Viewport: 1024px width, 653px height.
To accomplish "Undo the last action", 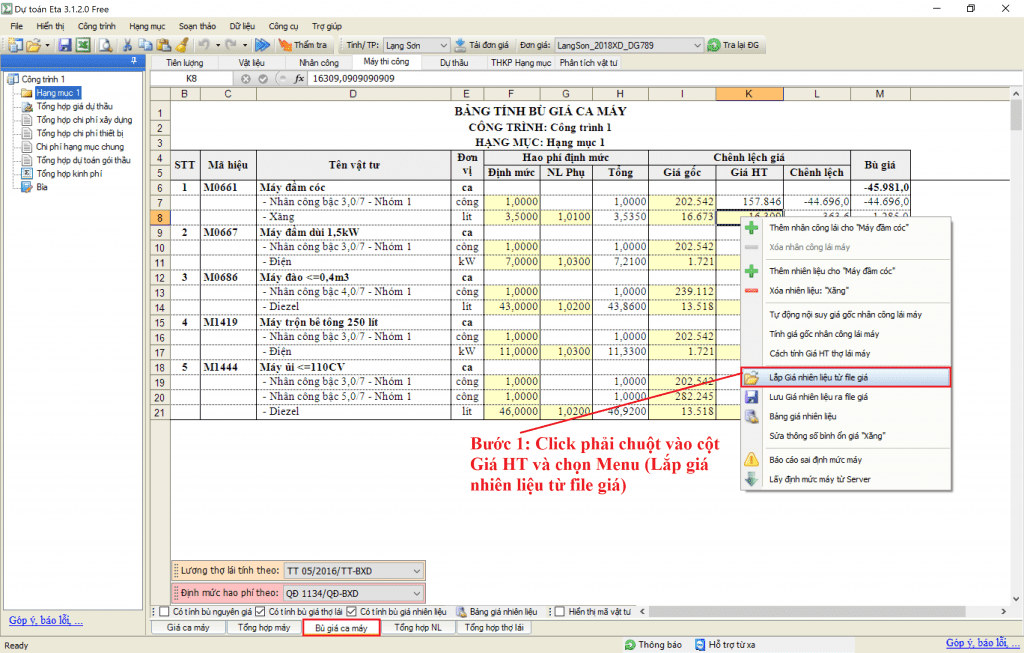I will click(204, 45).
